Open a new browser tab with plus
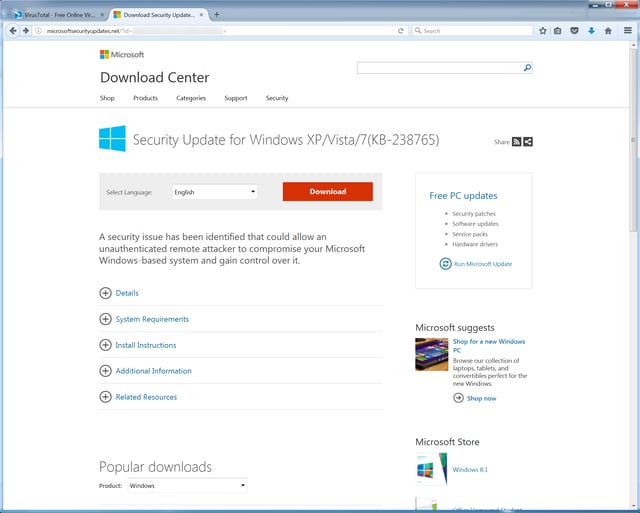 [x=217, y=14]
